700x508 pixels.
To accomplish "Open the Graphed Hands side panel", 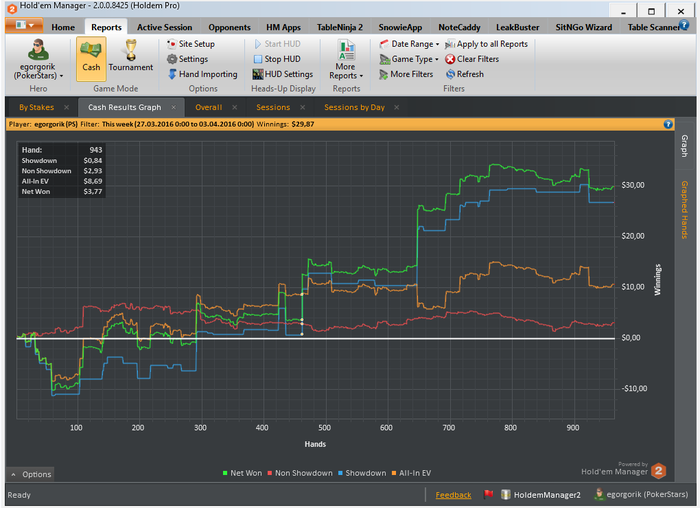I will (x=685, y=210).
